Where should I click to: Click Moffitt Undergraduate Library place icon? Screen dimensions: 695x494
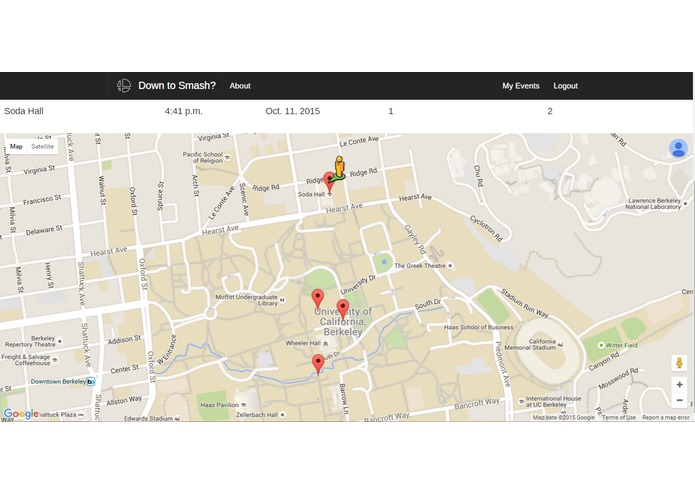click(x=282, y=300)
